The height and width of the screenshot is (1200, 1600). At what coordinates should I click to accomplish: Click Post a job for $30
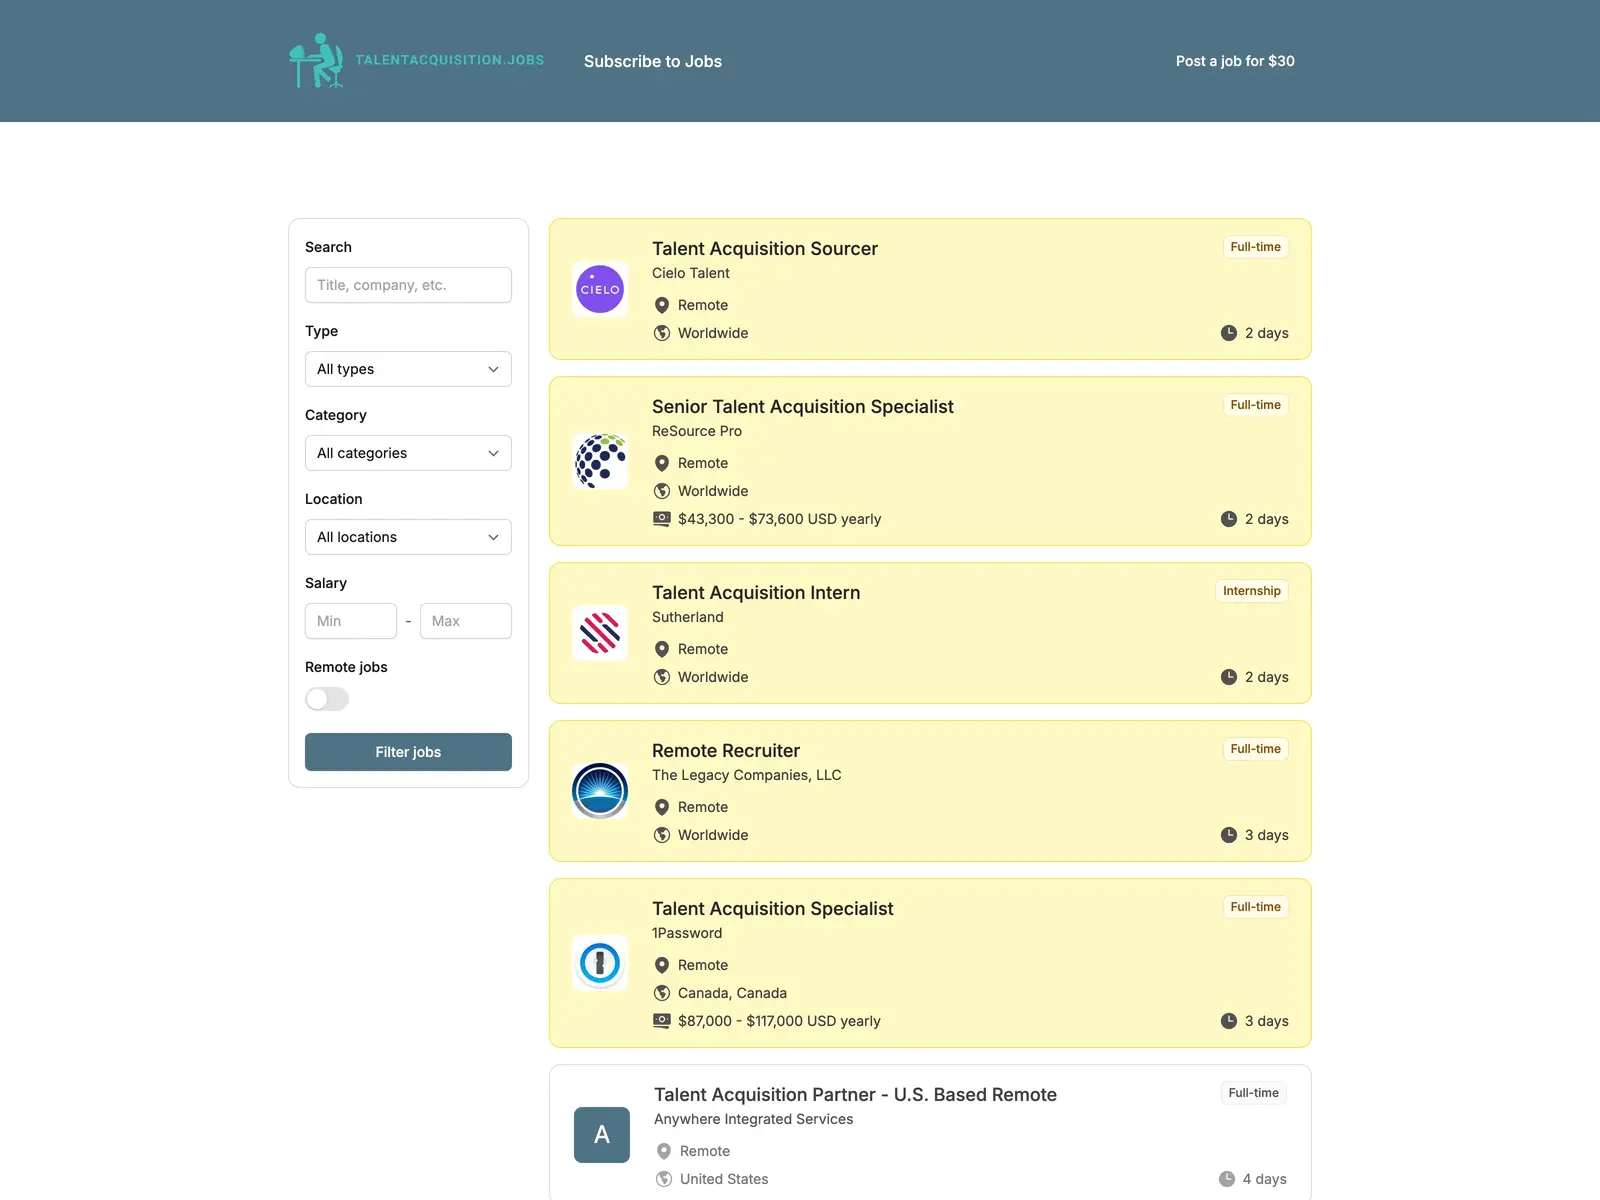point(1235,61)
